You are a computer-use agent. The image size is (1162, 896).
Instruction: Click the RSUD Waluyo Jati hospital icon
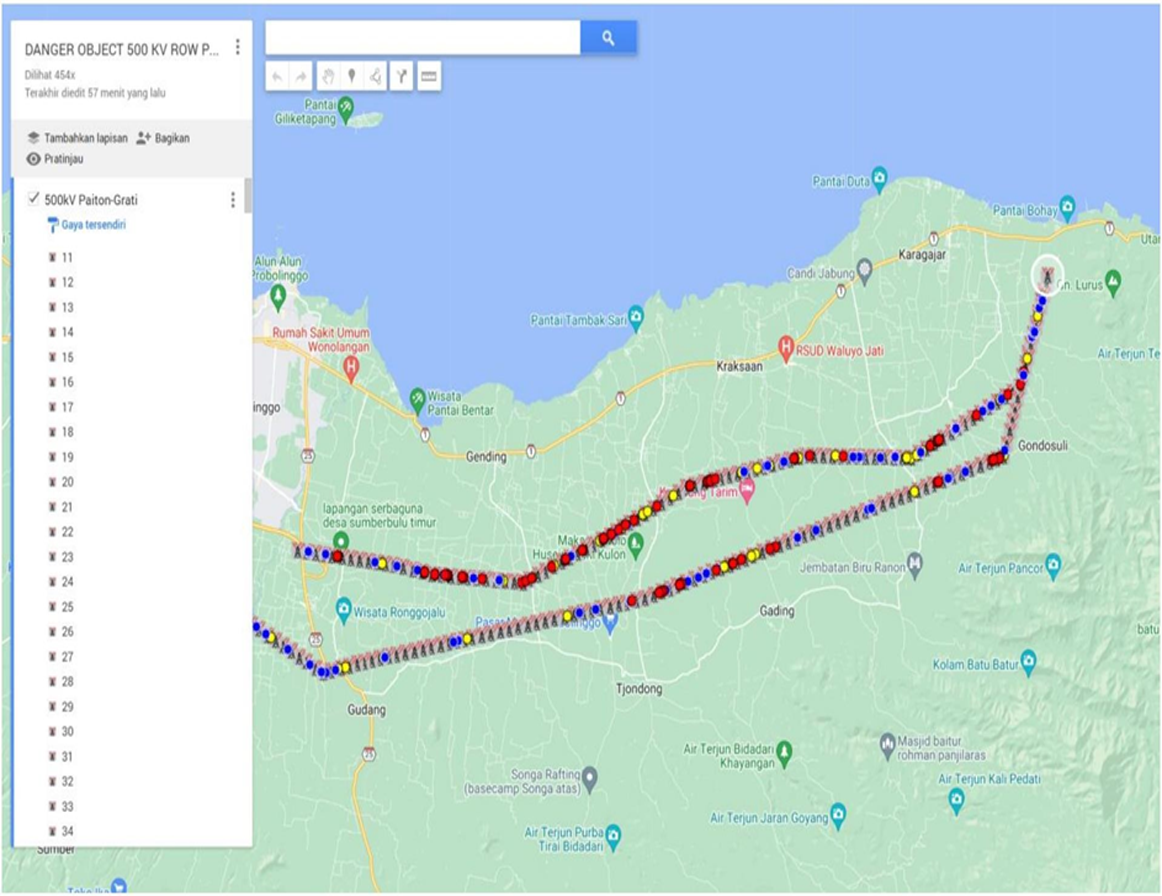(x=786, y=351)
